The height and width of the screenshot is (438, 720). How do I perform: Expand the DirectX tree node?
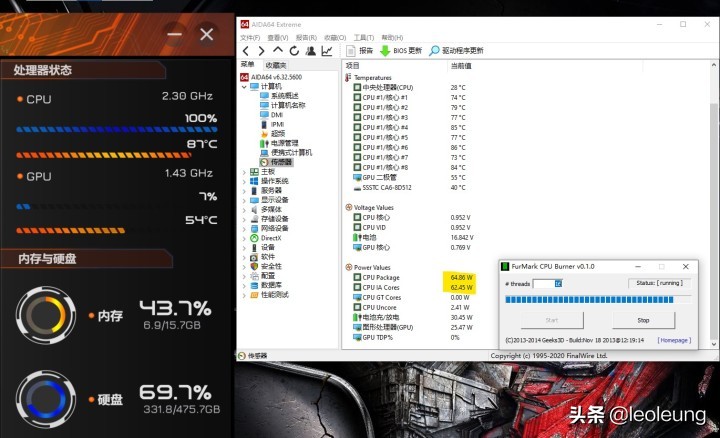tap(244, 238)
